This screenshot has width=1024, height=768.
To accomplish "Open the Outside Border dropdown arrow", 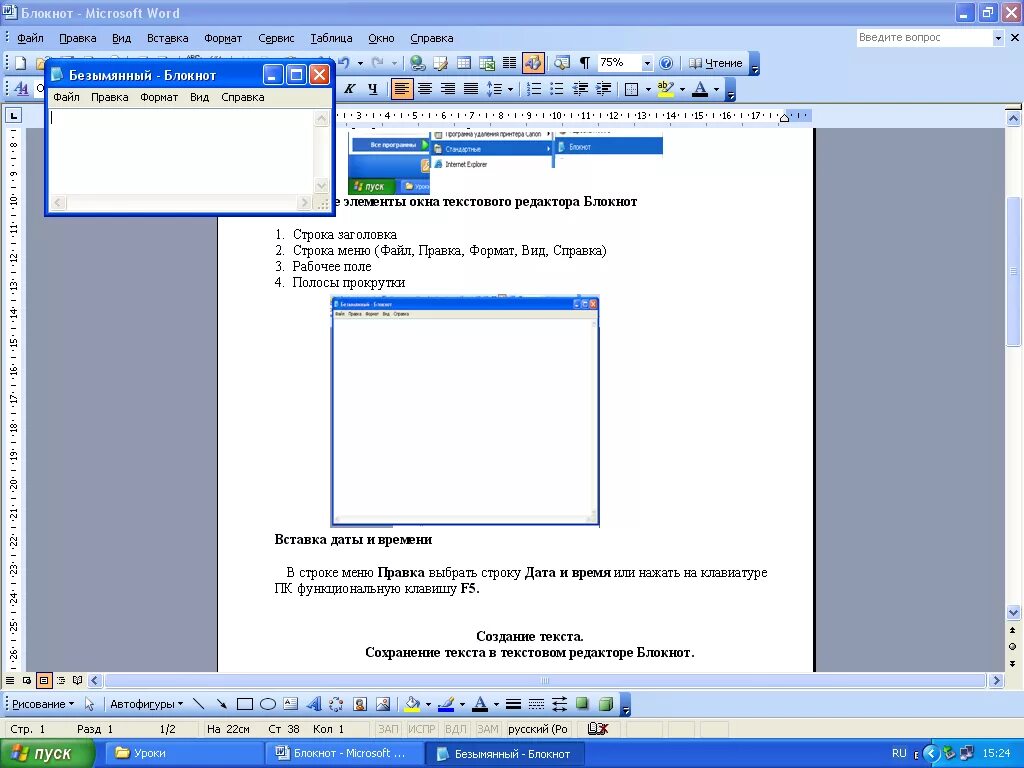I will [648, 89].
